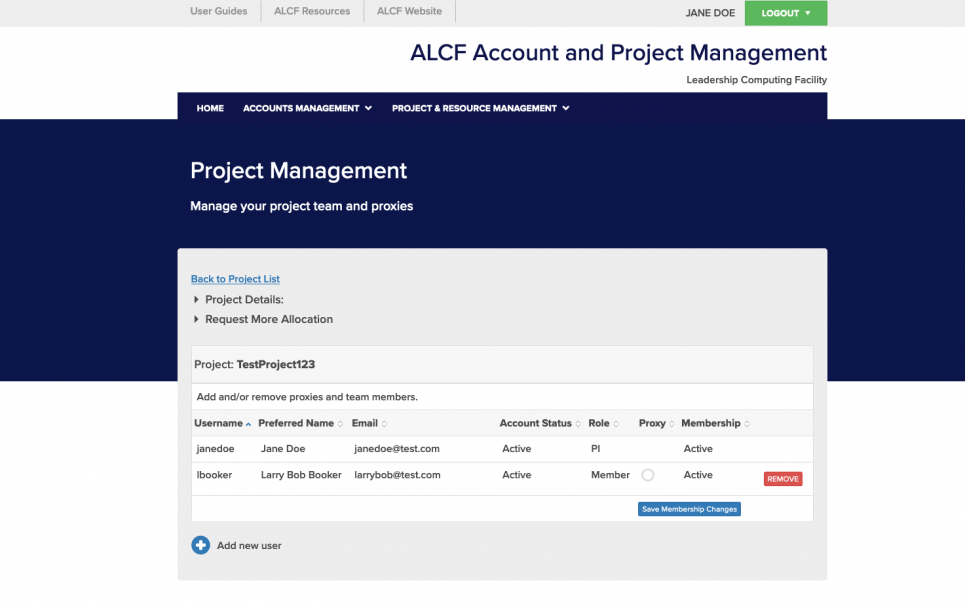Sort by Email column sort icon
Image resolution: width=965 pixels, height=606 pixels.
(x=384, y=424)
